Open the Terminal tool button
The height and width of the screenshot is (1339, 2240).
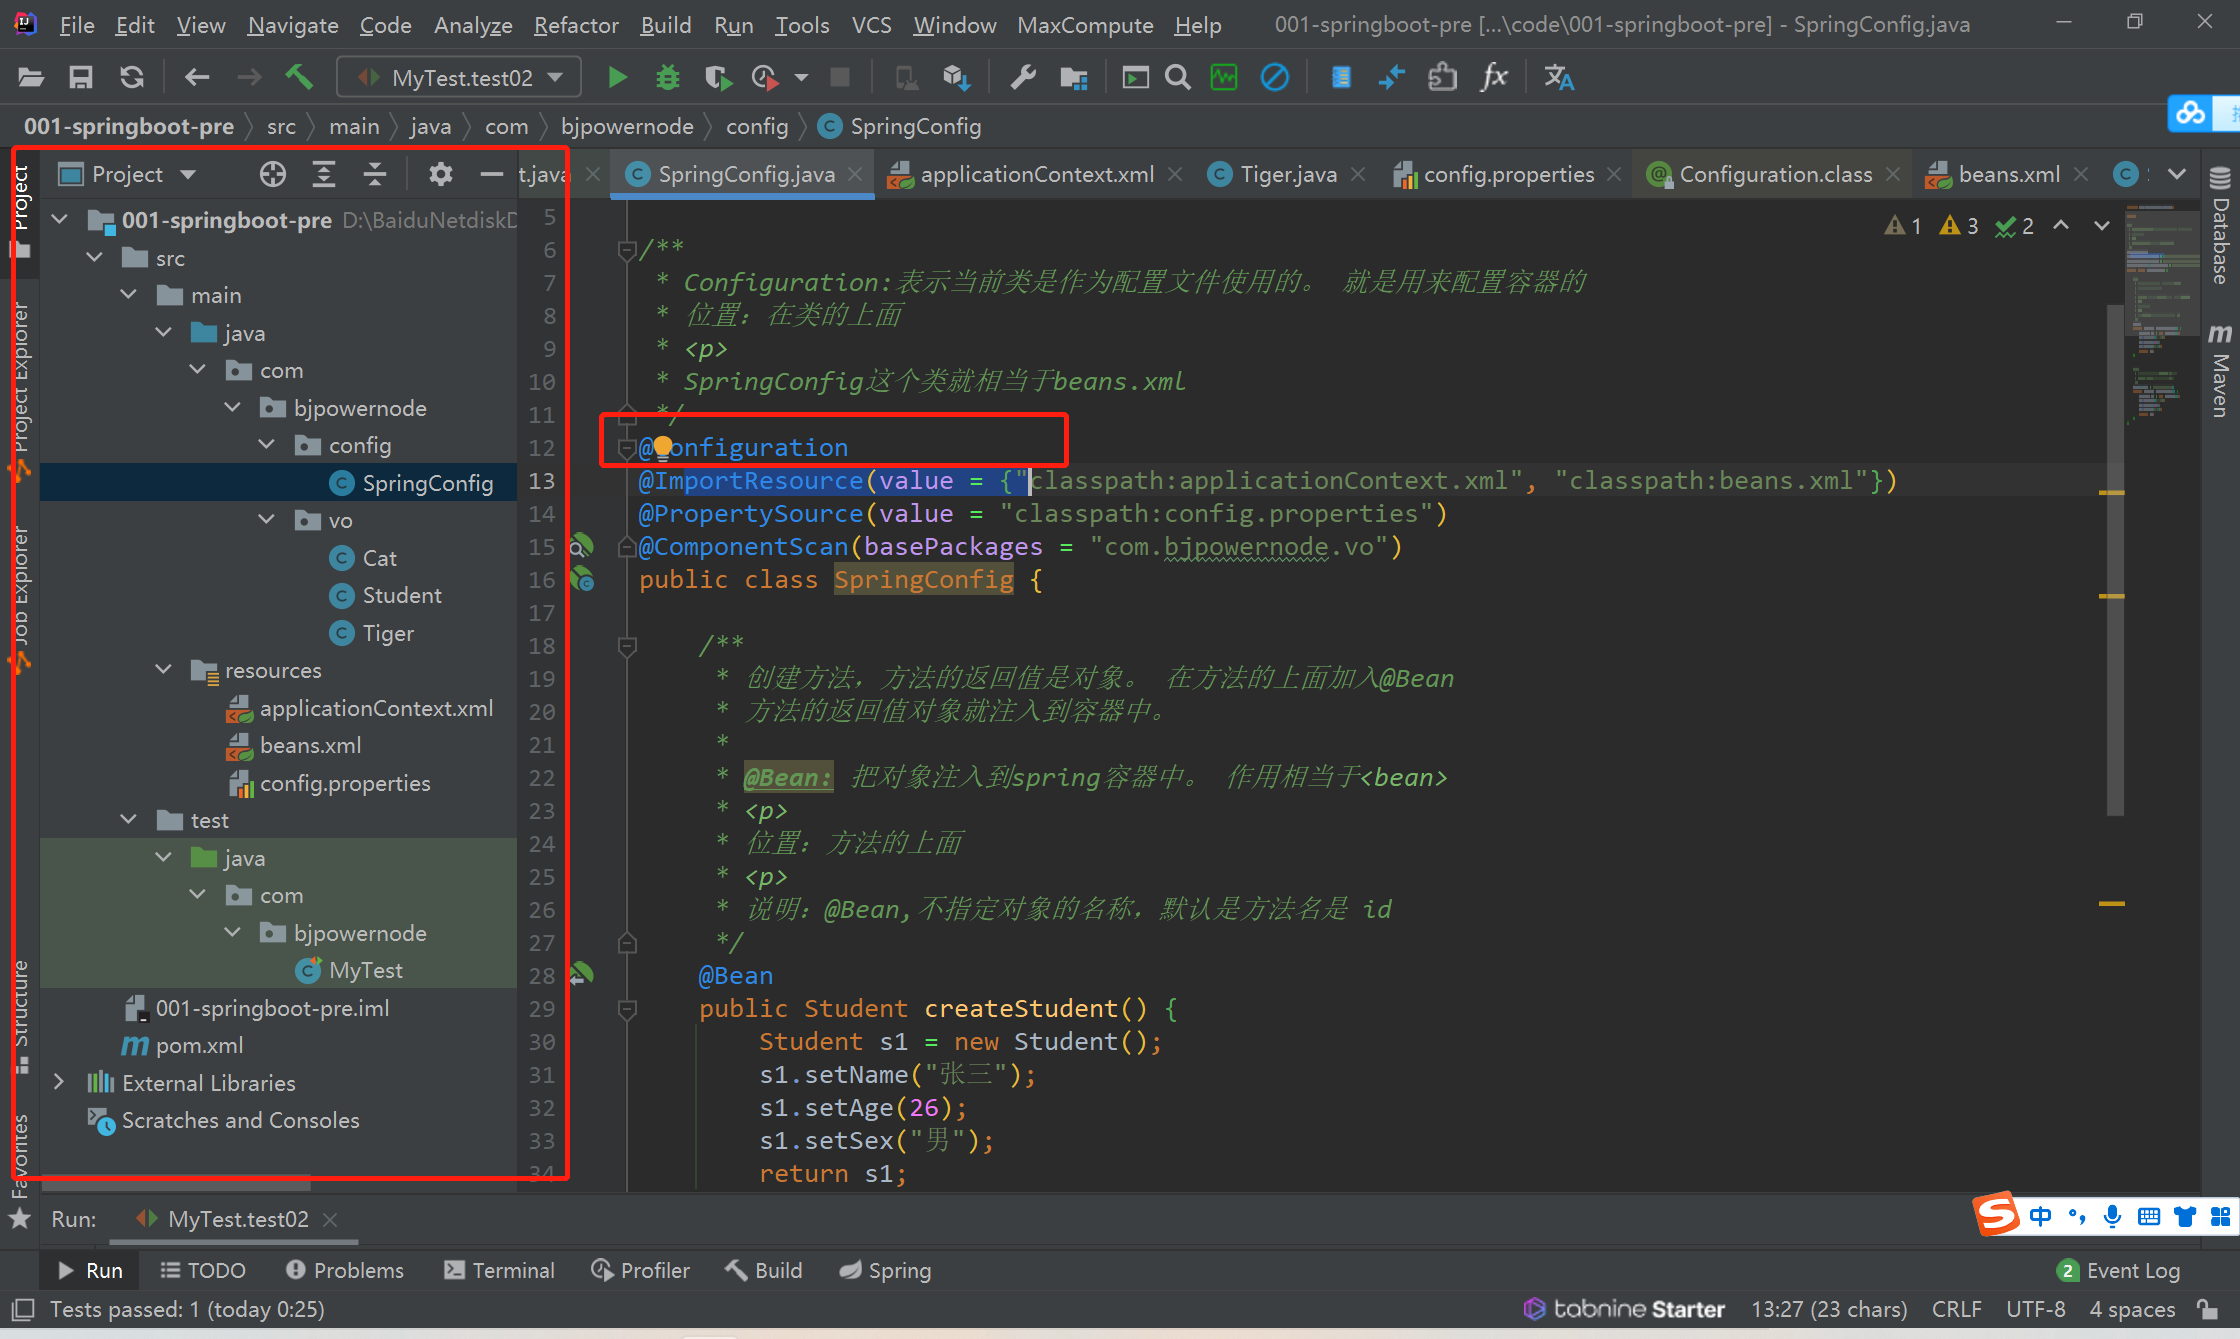(x=499, y=1270)
